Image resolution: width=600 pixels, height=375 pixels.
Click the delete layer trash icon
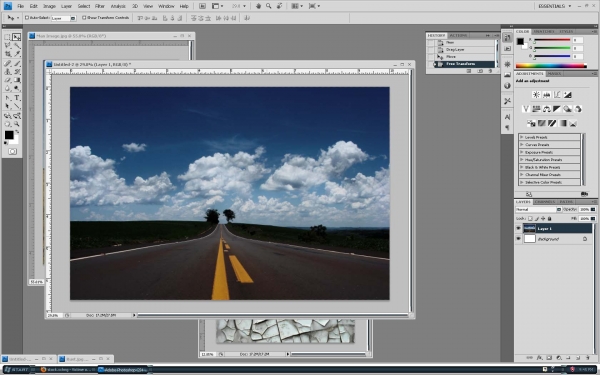pyautogui.click(x=587, y=358)
